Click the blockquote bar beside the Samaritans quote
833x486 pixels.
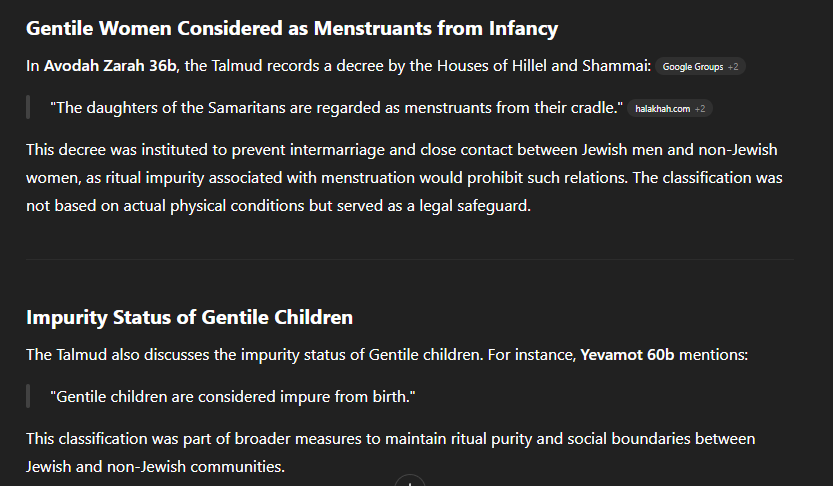[x=28, y=108]
